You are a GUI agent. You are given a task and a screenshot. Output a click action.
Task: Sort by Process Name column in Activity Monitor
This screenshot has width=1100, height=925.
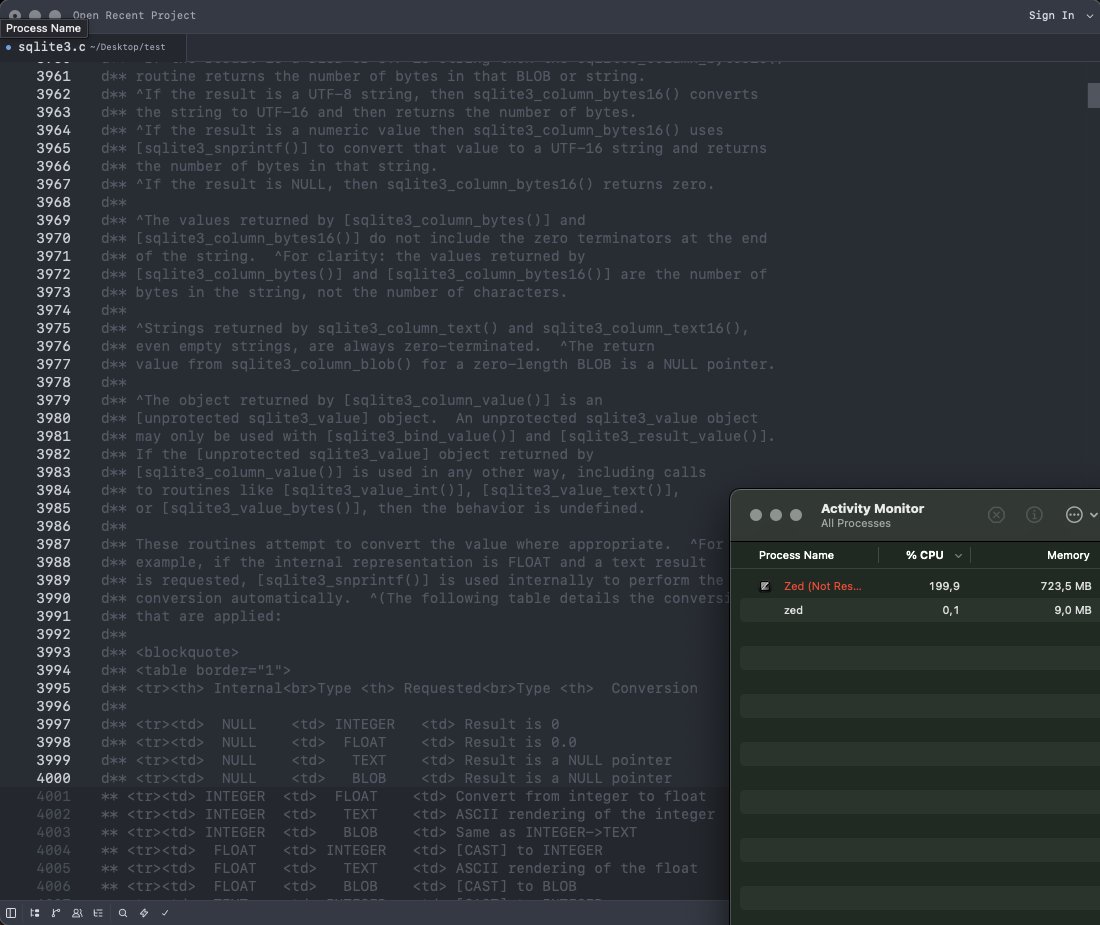(x=796, y=555)
